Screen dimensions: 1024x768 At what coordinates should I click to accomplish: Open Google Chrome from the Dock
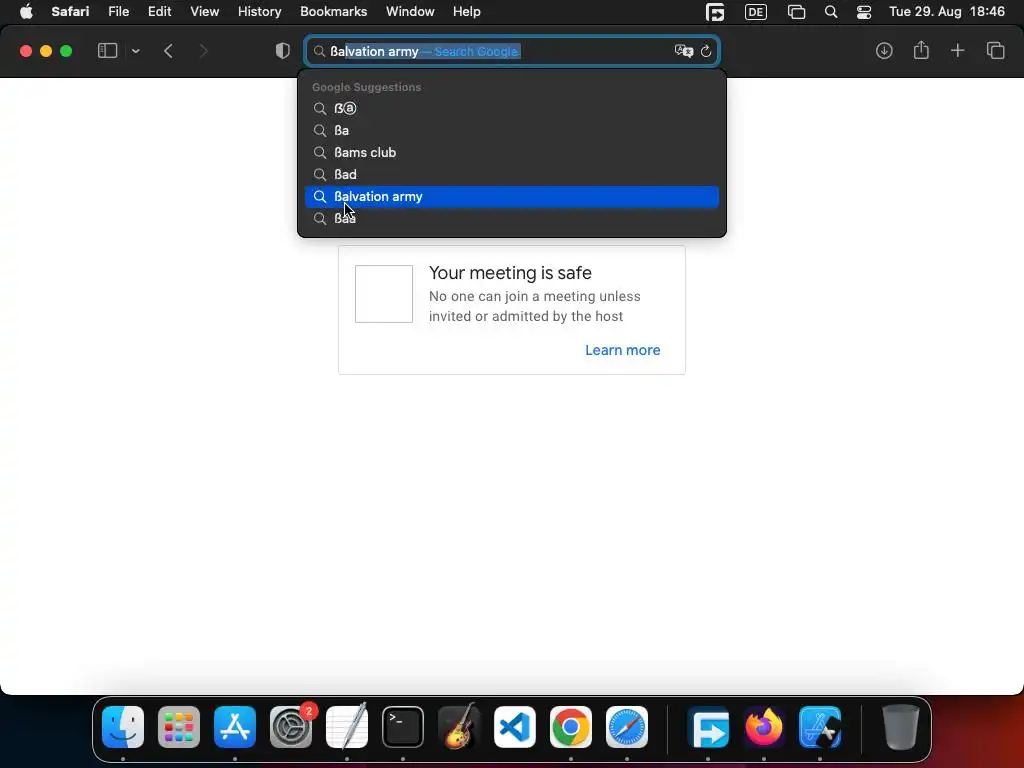point(571,727)
